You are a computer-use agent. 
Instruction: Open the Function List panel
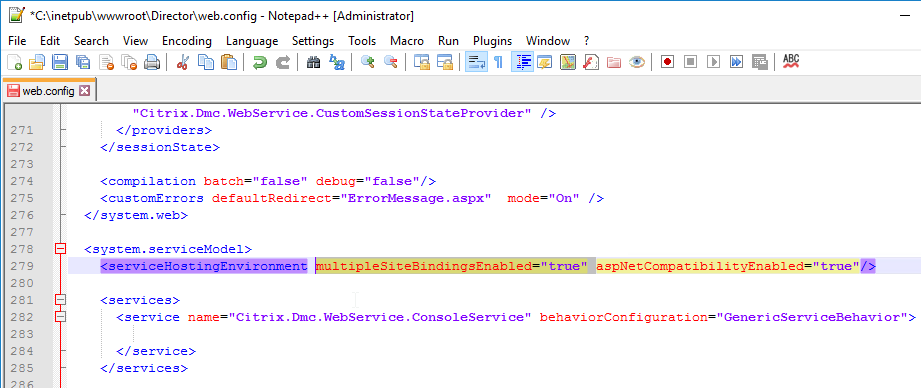tap(590, 62)
